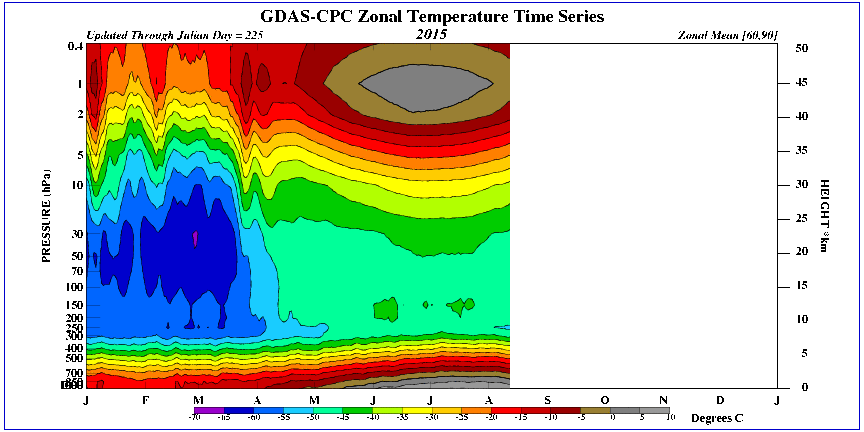
Task: Click the maroon -10 to -5 legend swatch
Action: point(566,411)
